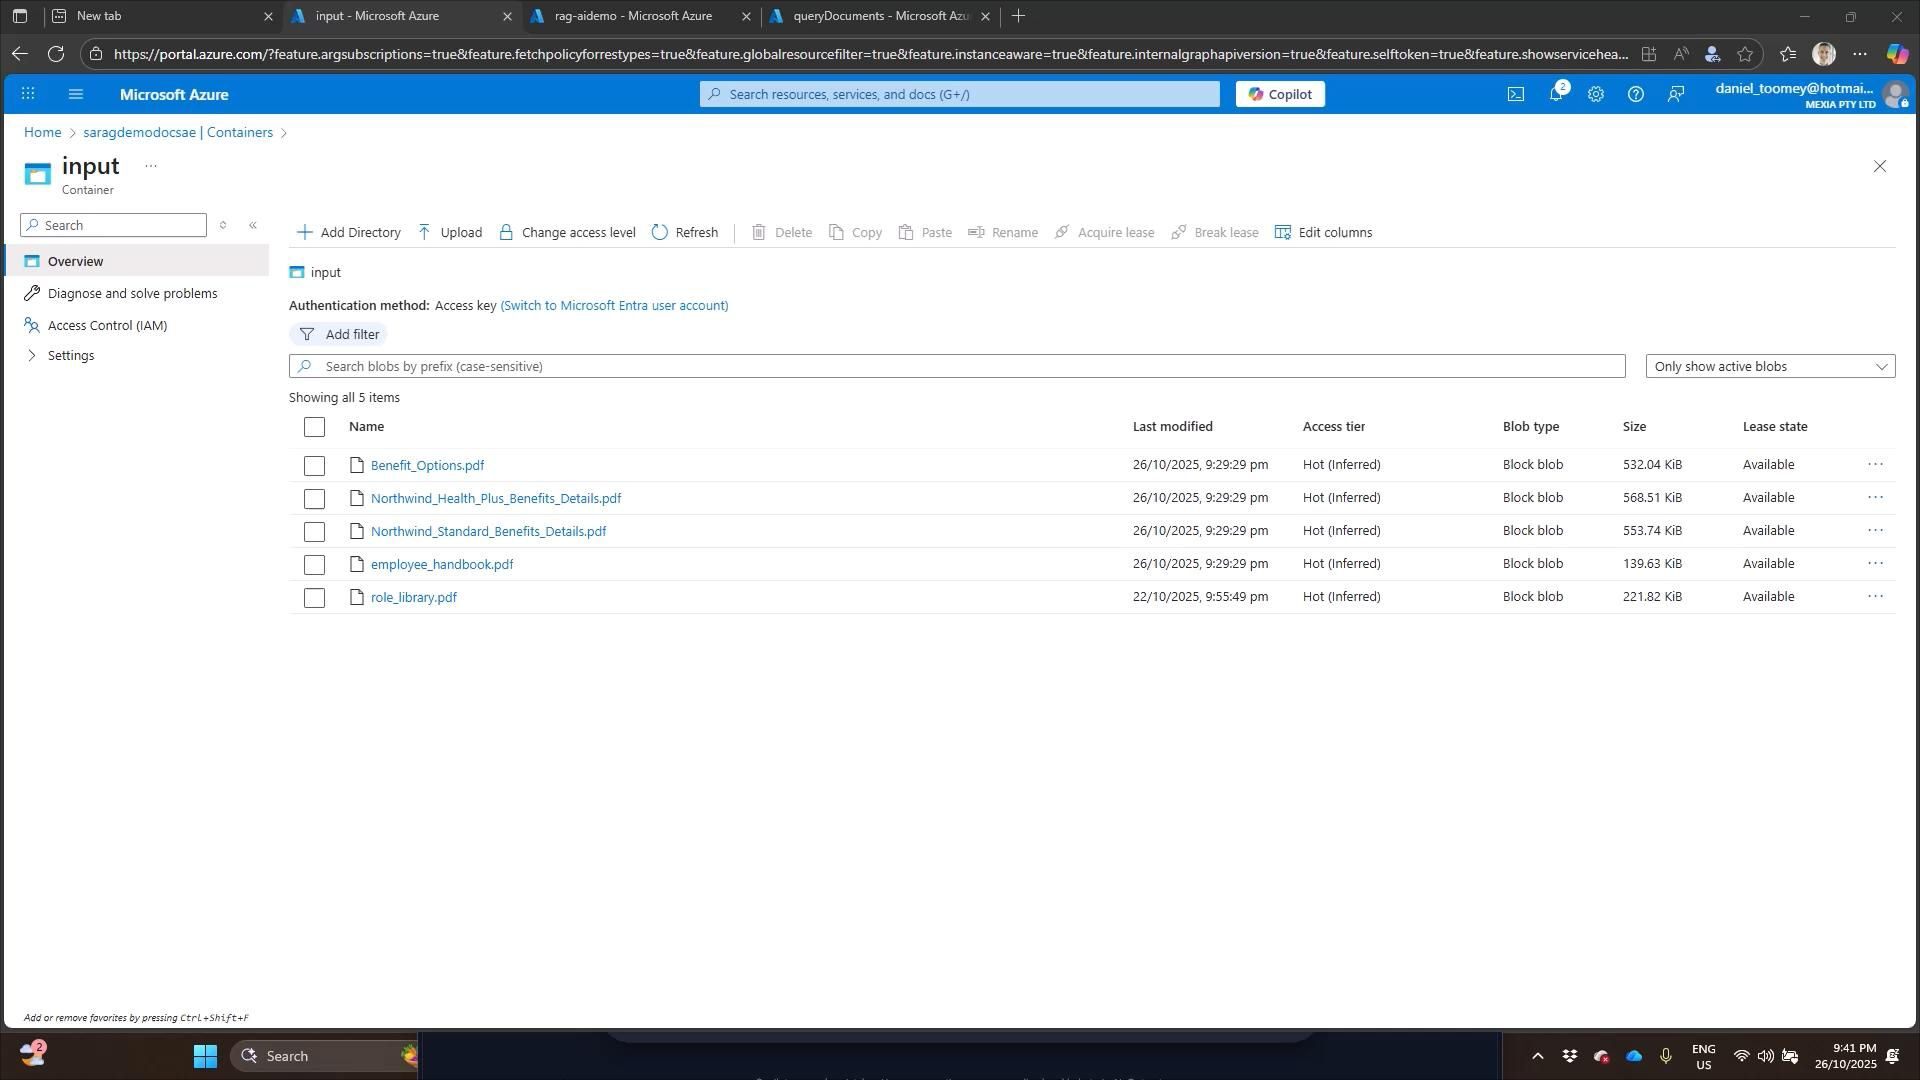Open Edit columns
1920x1080 pixels.
tap(1323, 233)
